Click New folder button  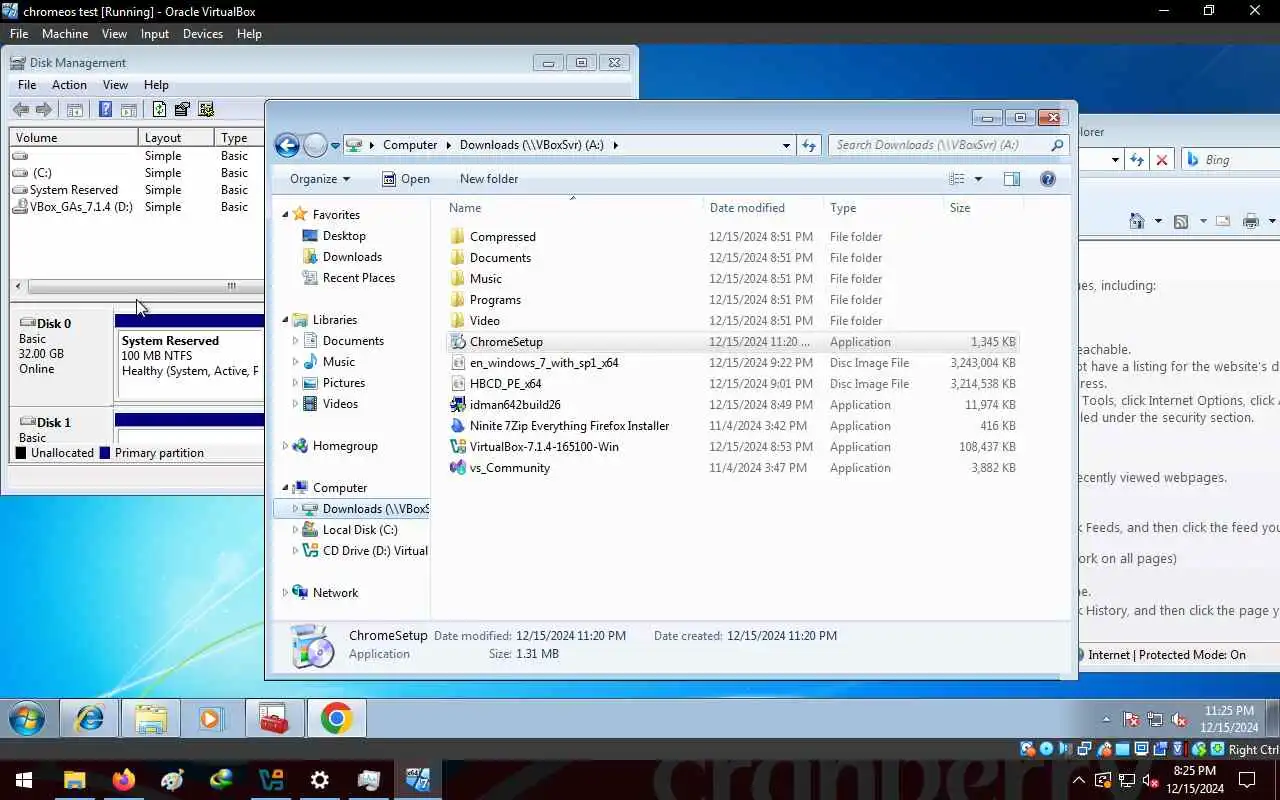coord(489,179)
